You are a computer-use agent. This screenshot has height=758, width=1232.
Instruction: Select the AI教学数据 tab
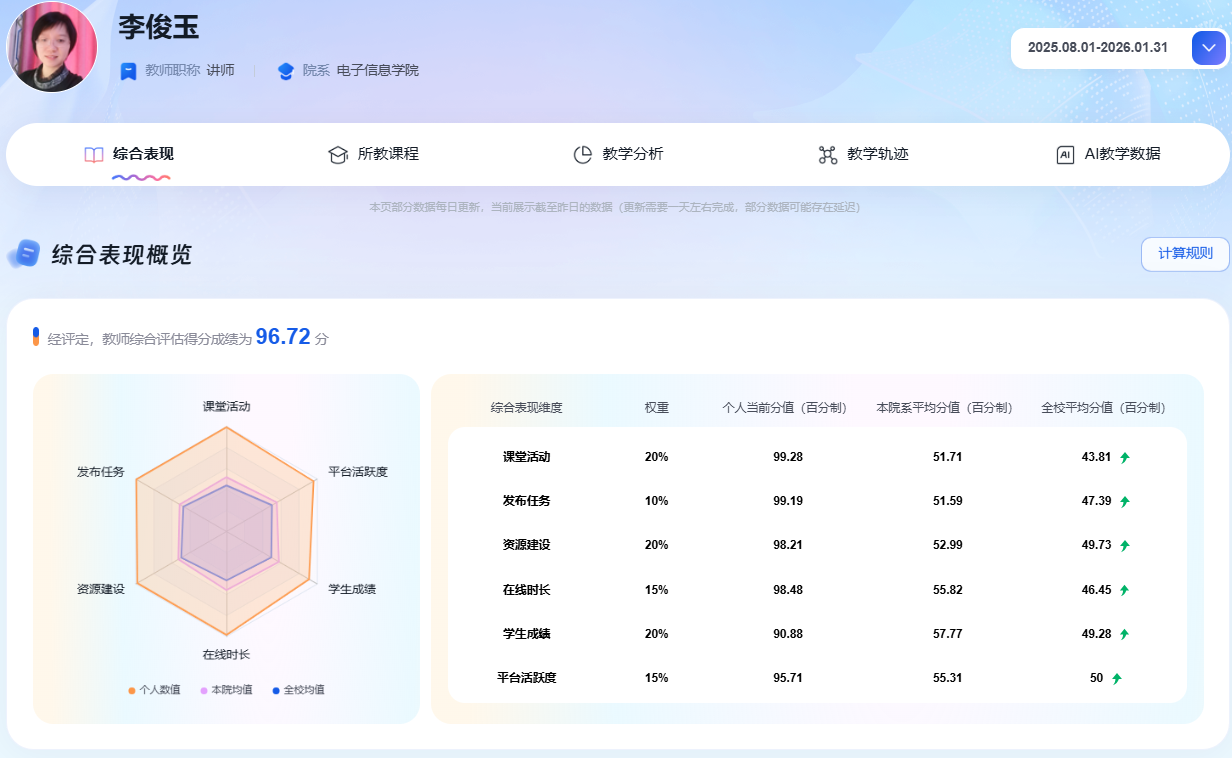click(1122, 154)
